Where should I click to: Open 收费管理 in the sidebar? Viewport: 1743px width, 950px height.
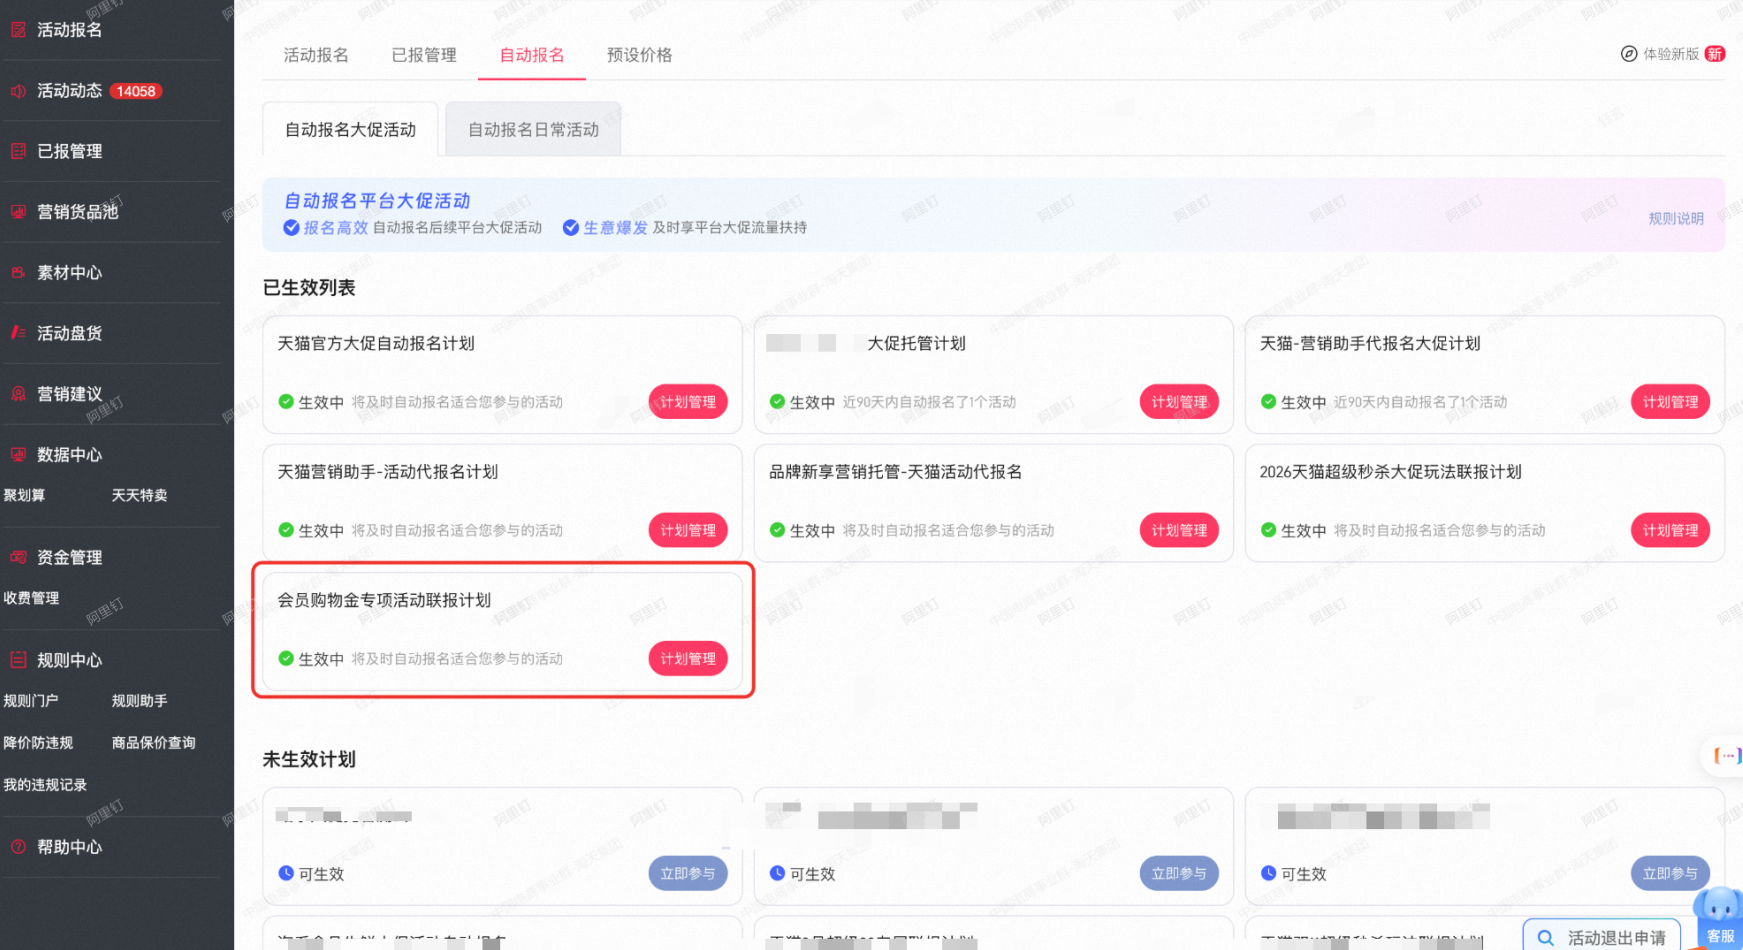click(x=31, y=598)
